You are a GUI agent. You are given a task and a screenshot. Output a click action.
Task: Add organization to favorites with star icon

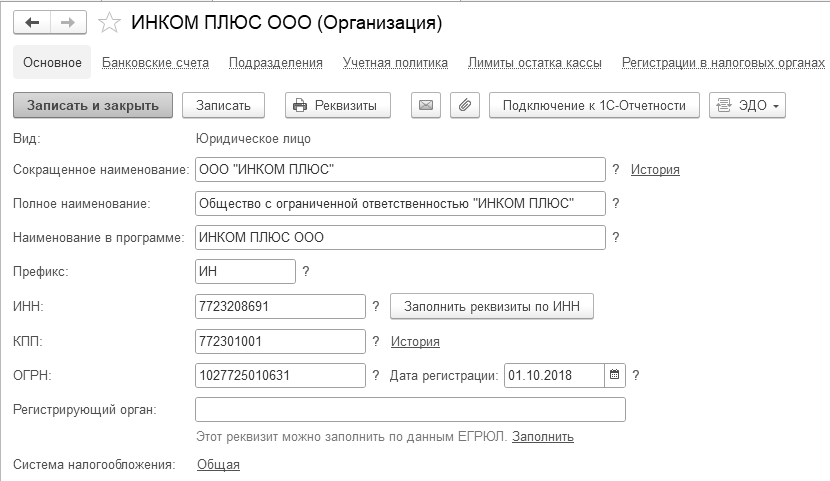coord(112,22)
